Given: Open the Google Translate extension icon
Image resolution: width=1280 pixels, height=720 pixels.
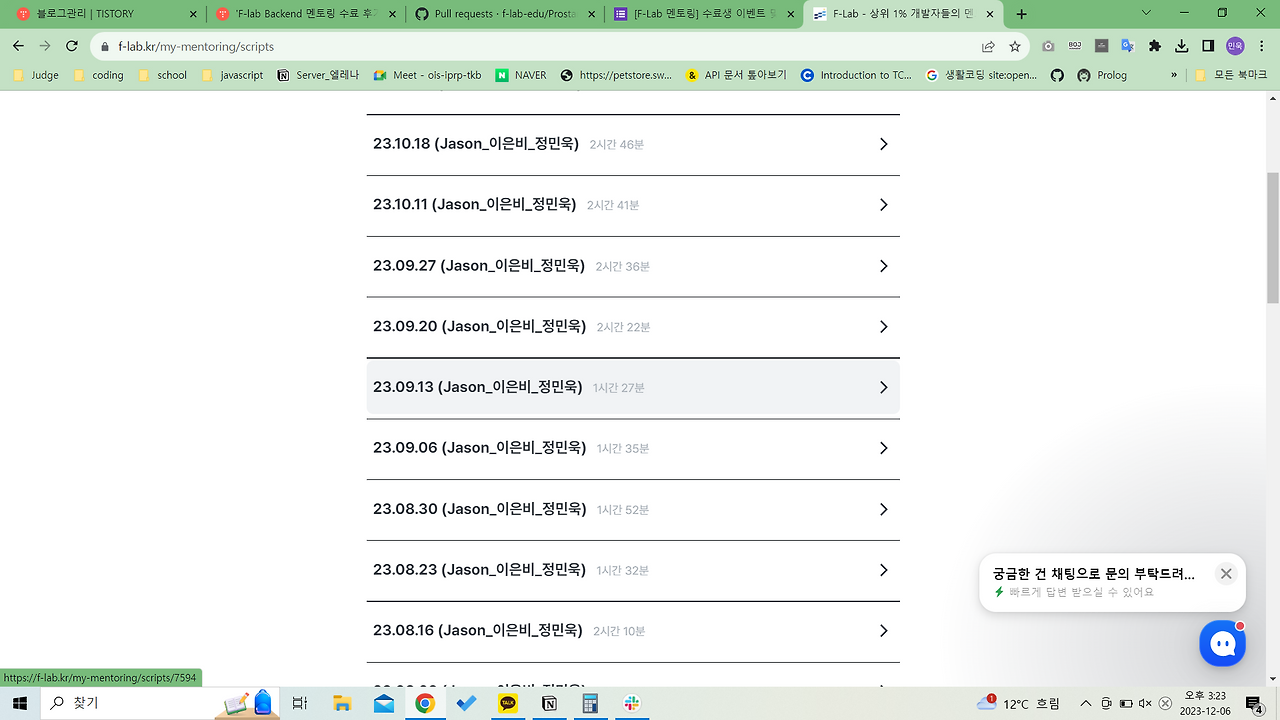Looking at the screenshot, I should [x=1126, y=46].
